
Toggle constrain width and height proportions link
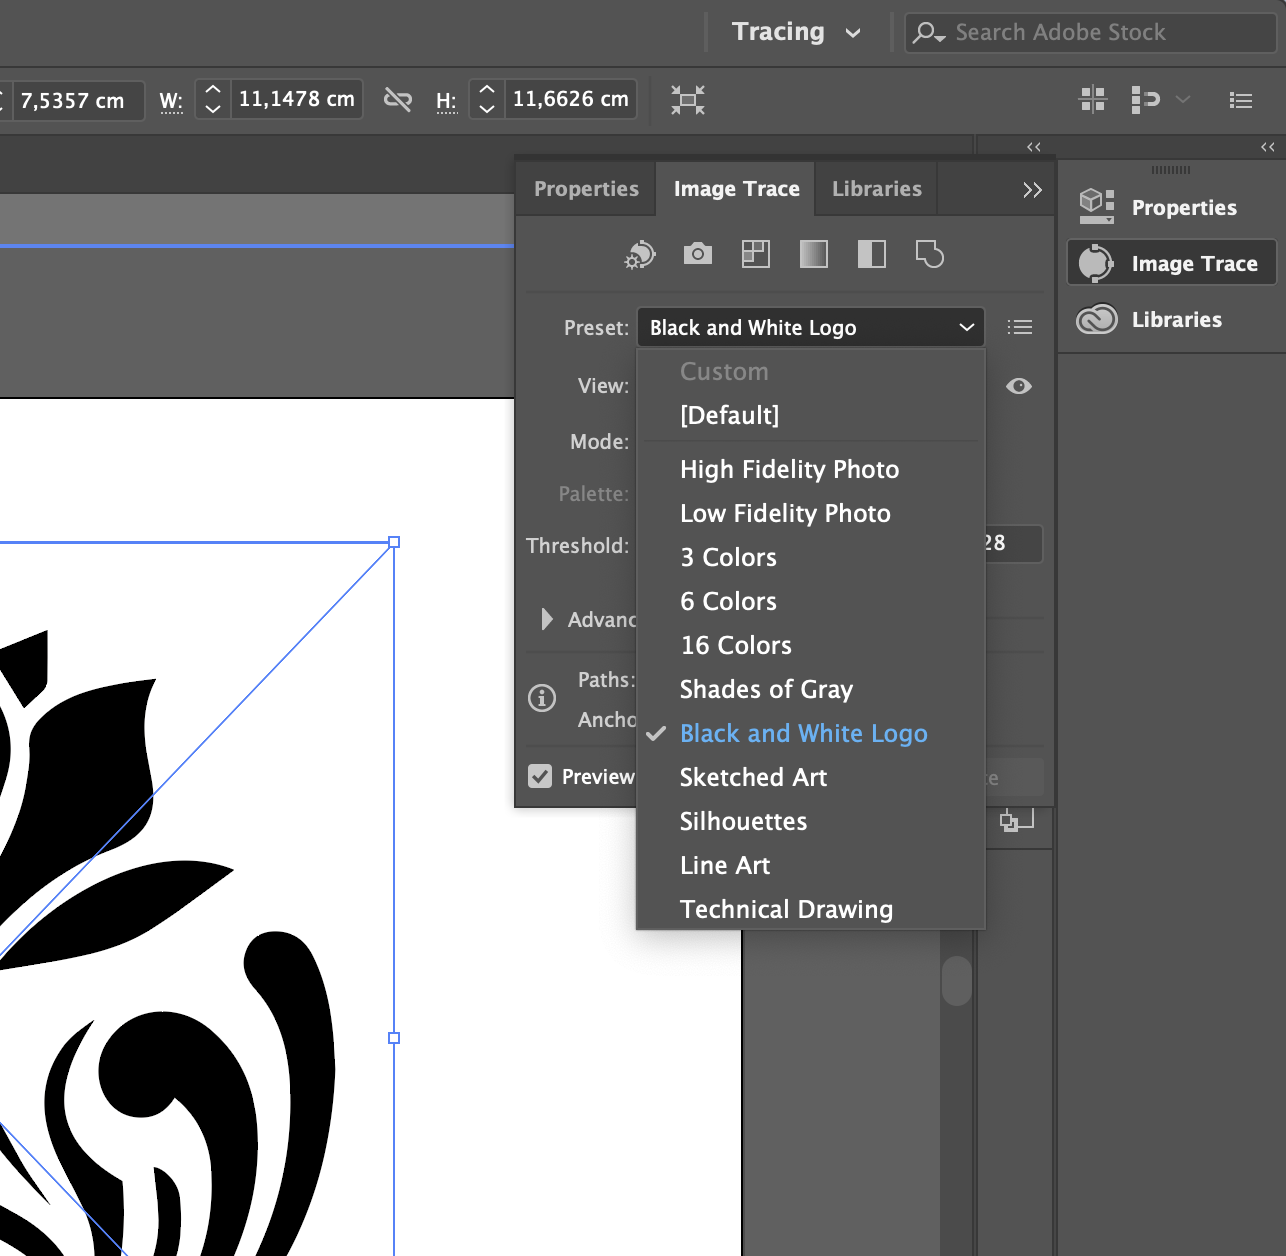(x=398, y=100)
